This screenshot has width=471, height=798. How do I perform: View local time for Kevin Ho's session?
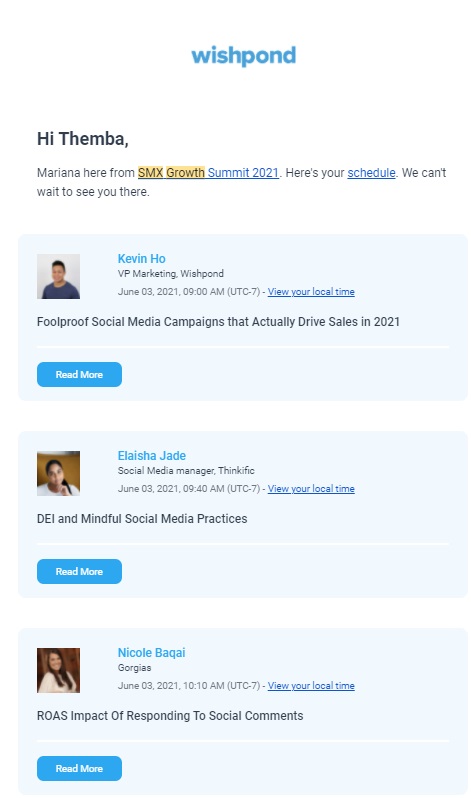[311, 292]
